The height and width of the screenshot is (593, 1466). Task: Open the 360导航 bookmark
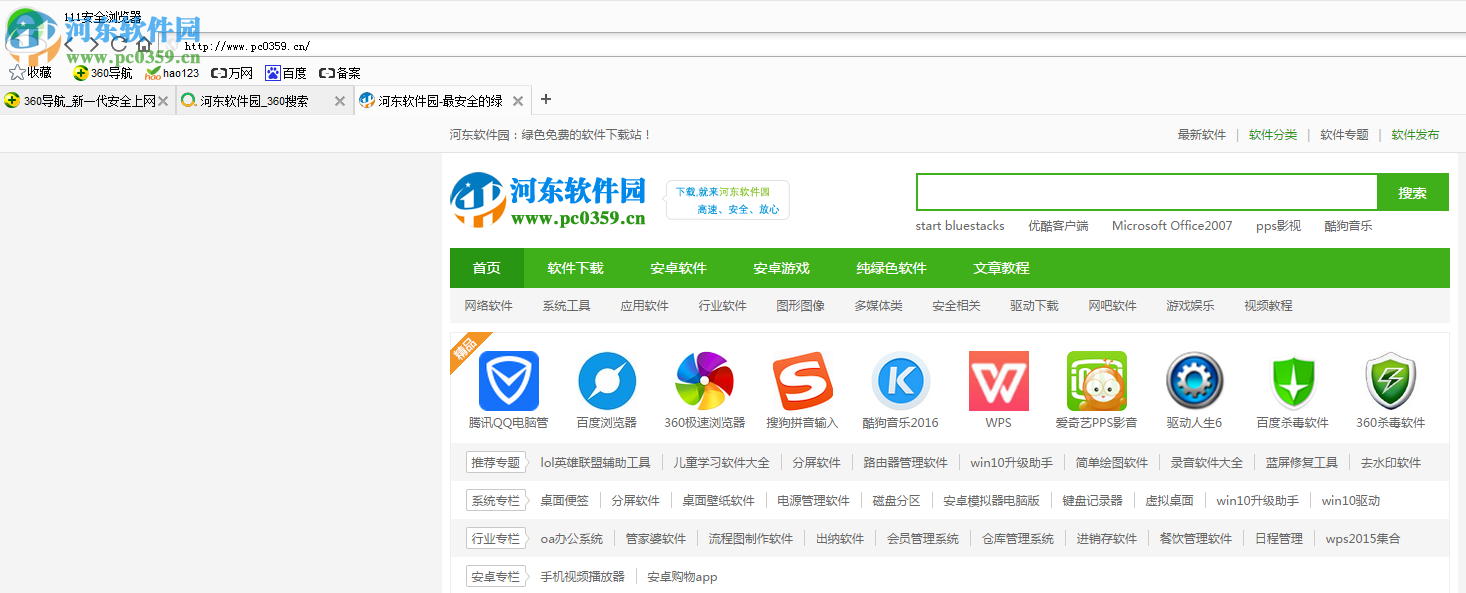(102, 73)
